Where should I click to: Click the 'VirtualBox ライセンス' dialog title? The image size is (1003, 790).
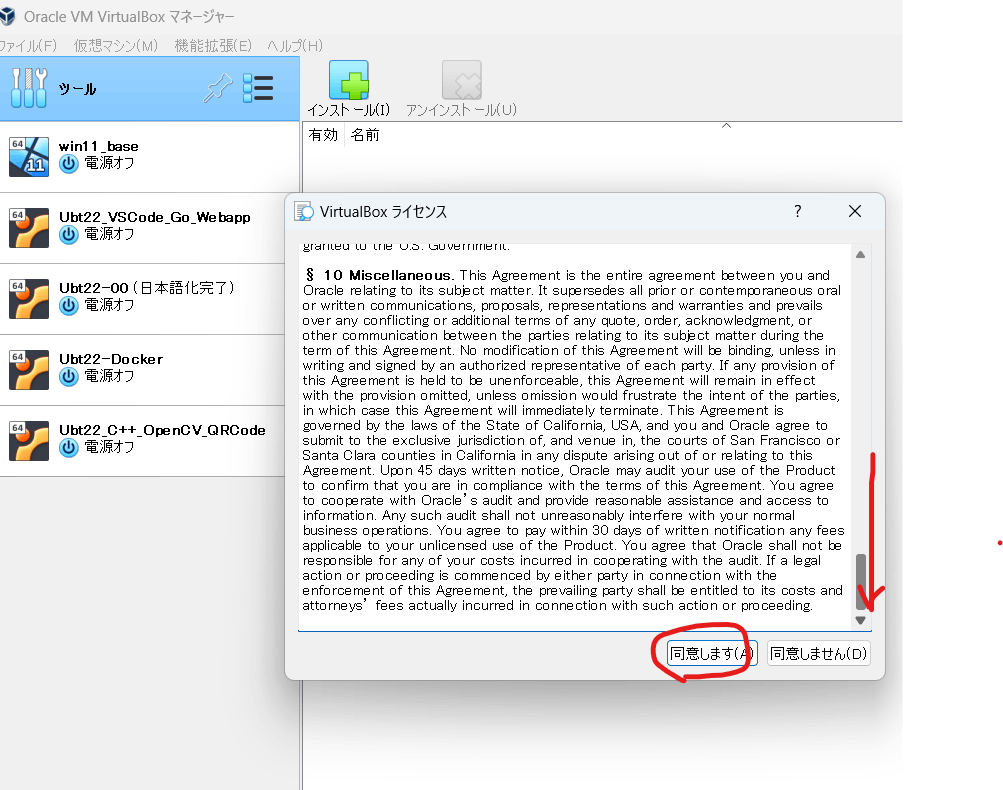coord(383,212)
